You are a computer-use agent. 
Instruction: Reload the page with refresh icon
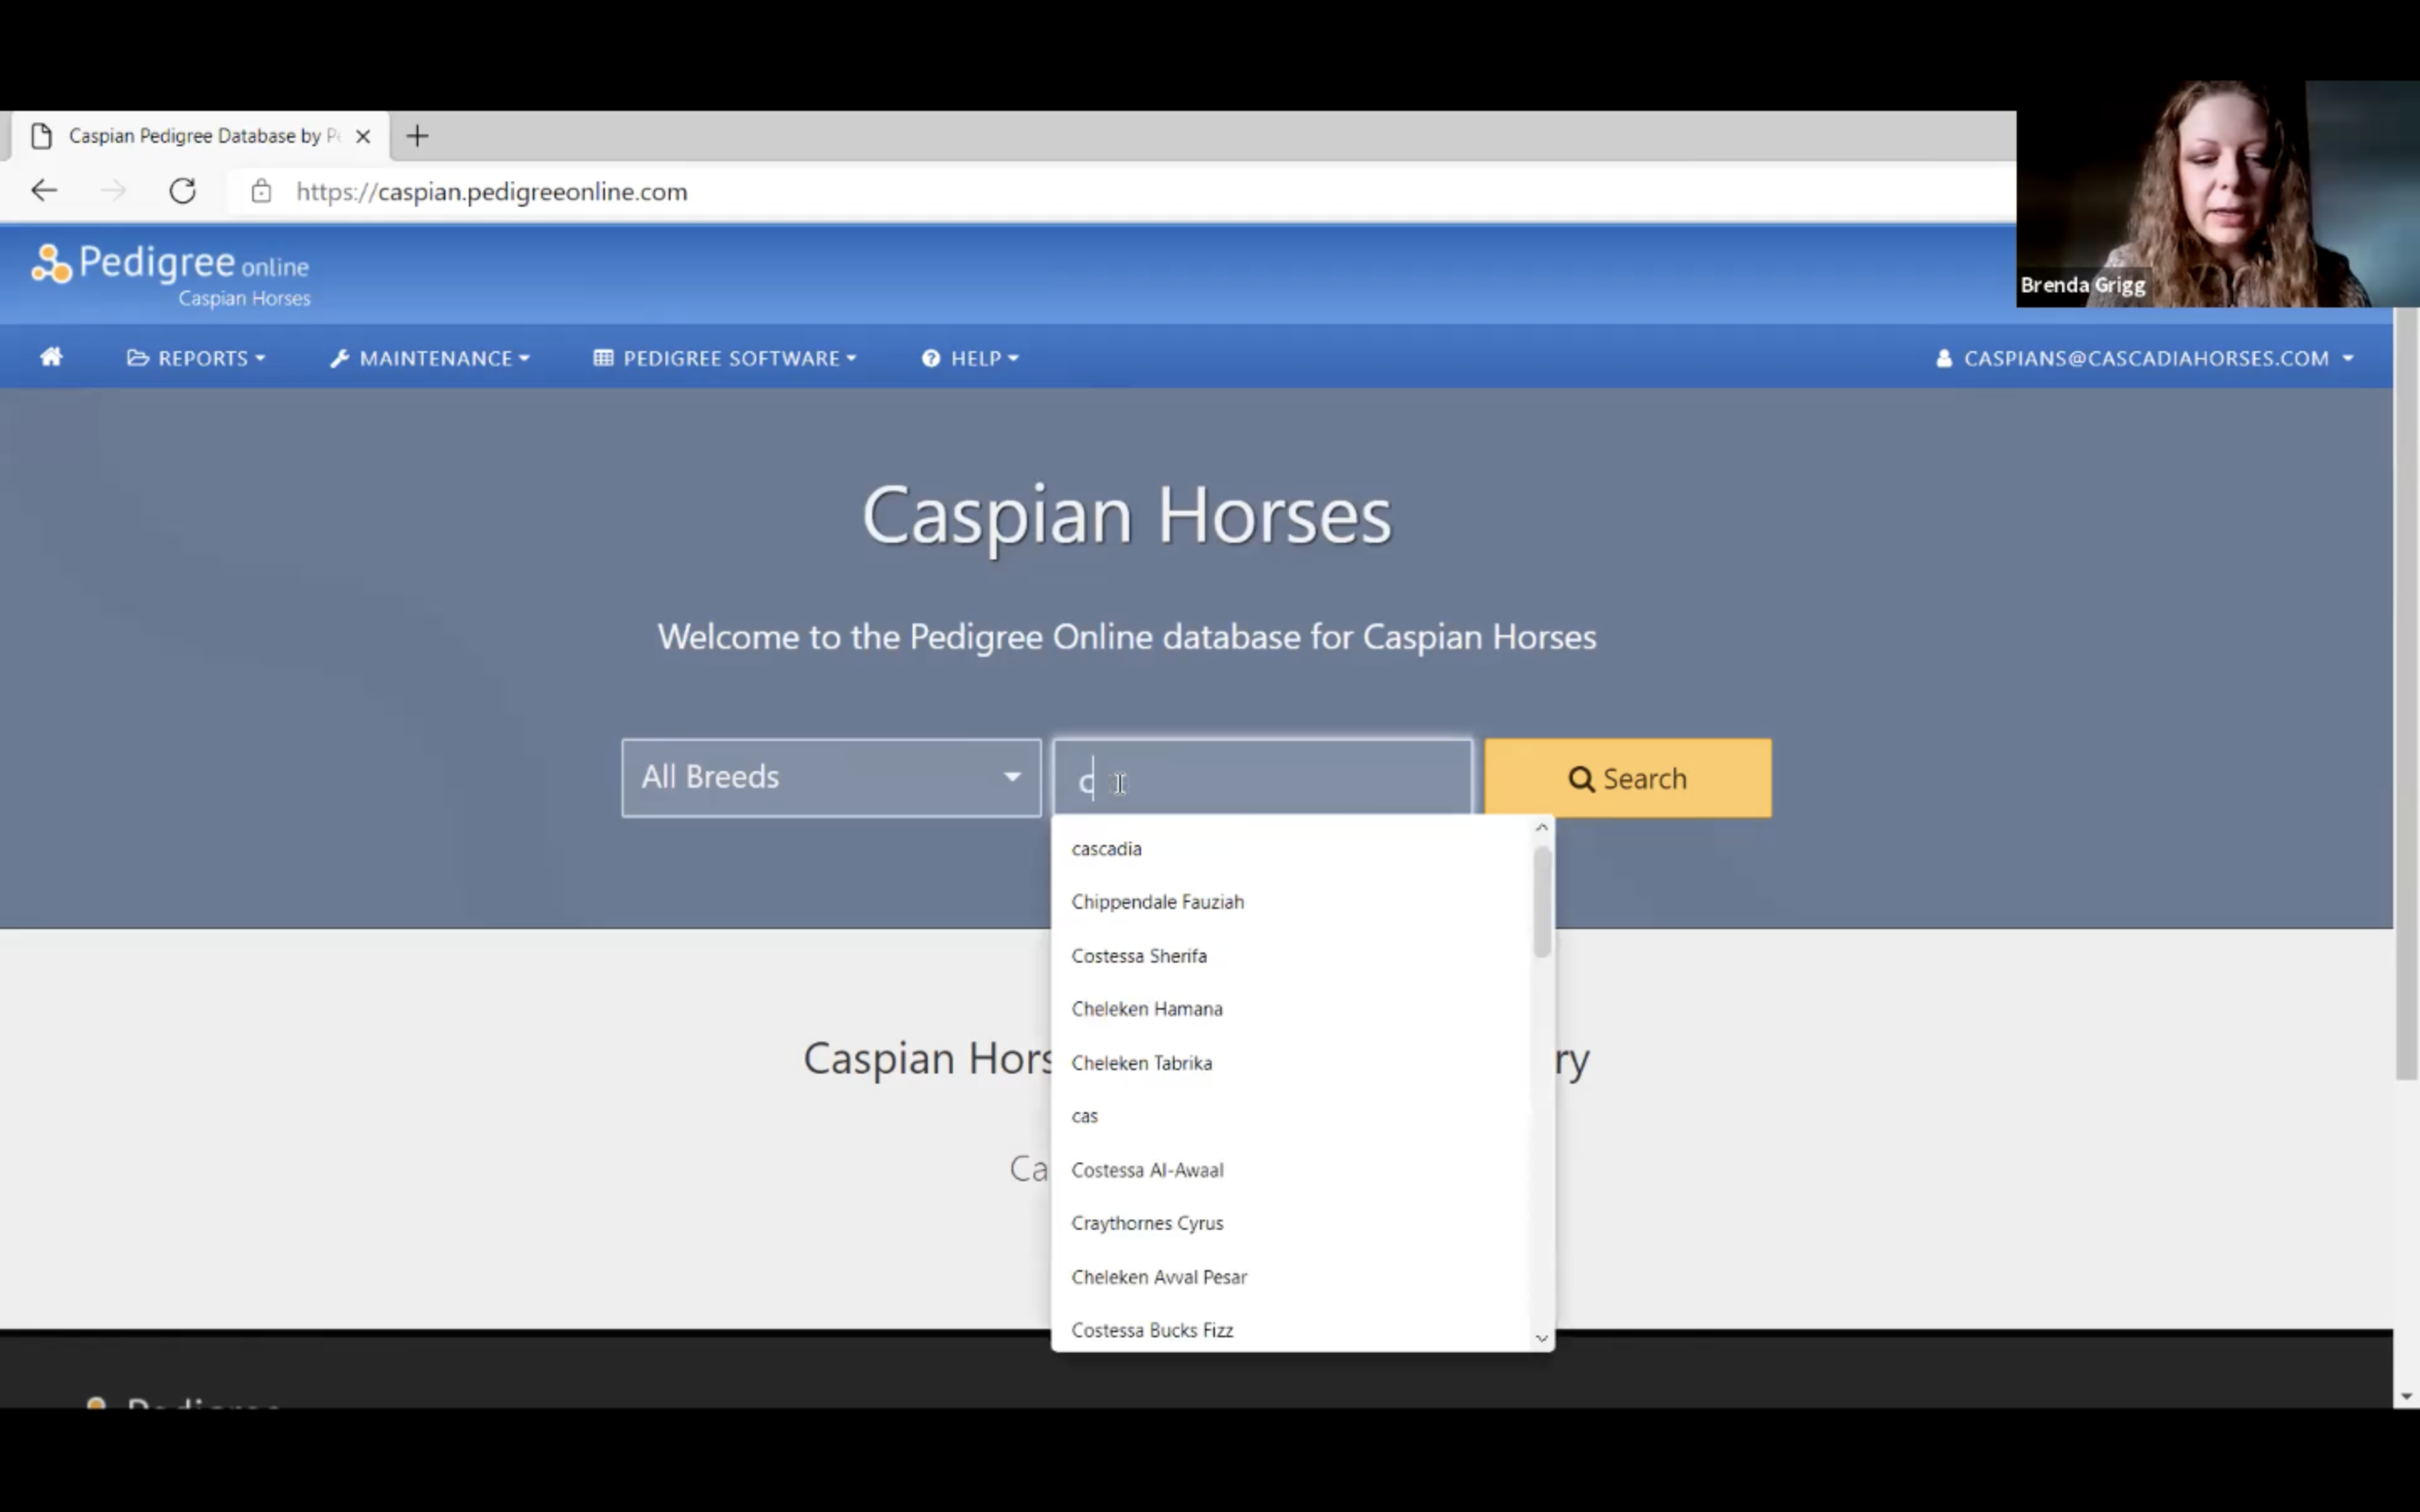[x=182, y=191]
